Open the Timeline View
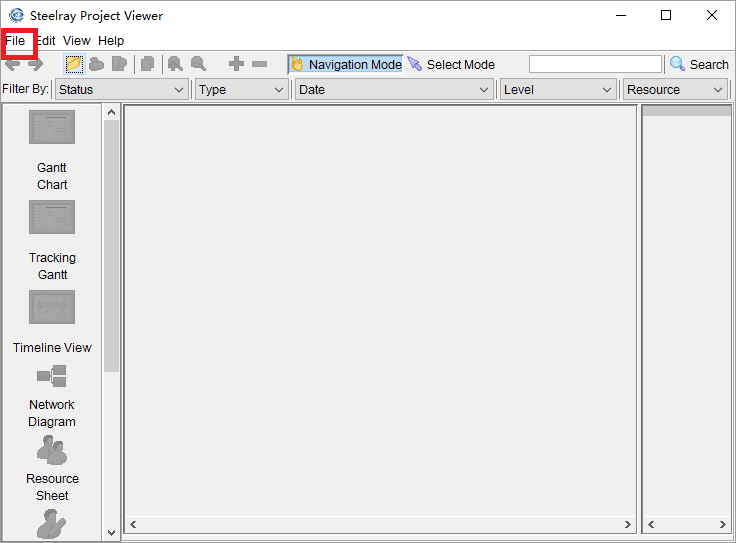 [52, 322]
